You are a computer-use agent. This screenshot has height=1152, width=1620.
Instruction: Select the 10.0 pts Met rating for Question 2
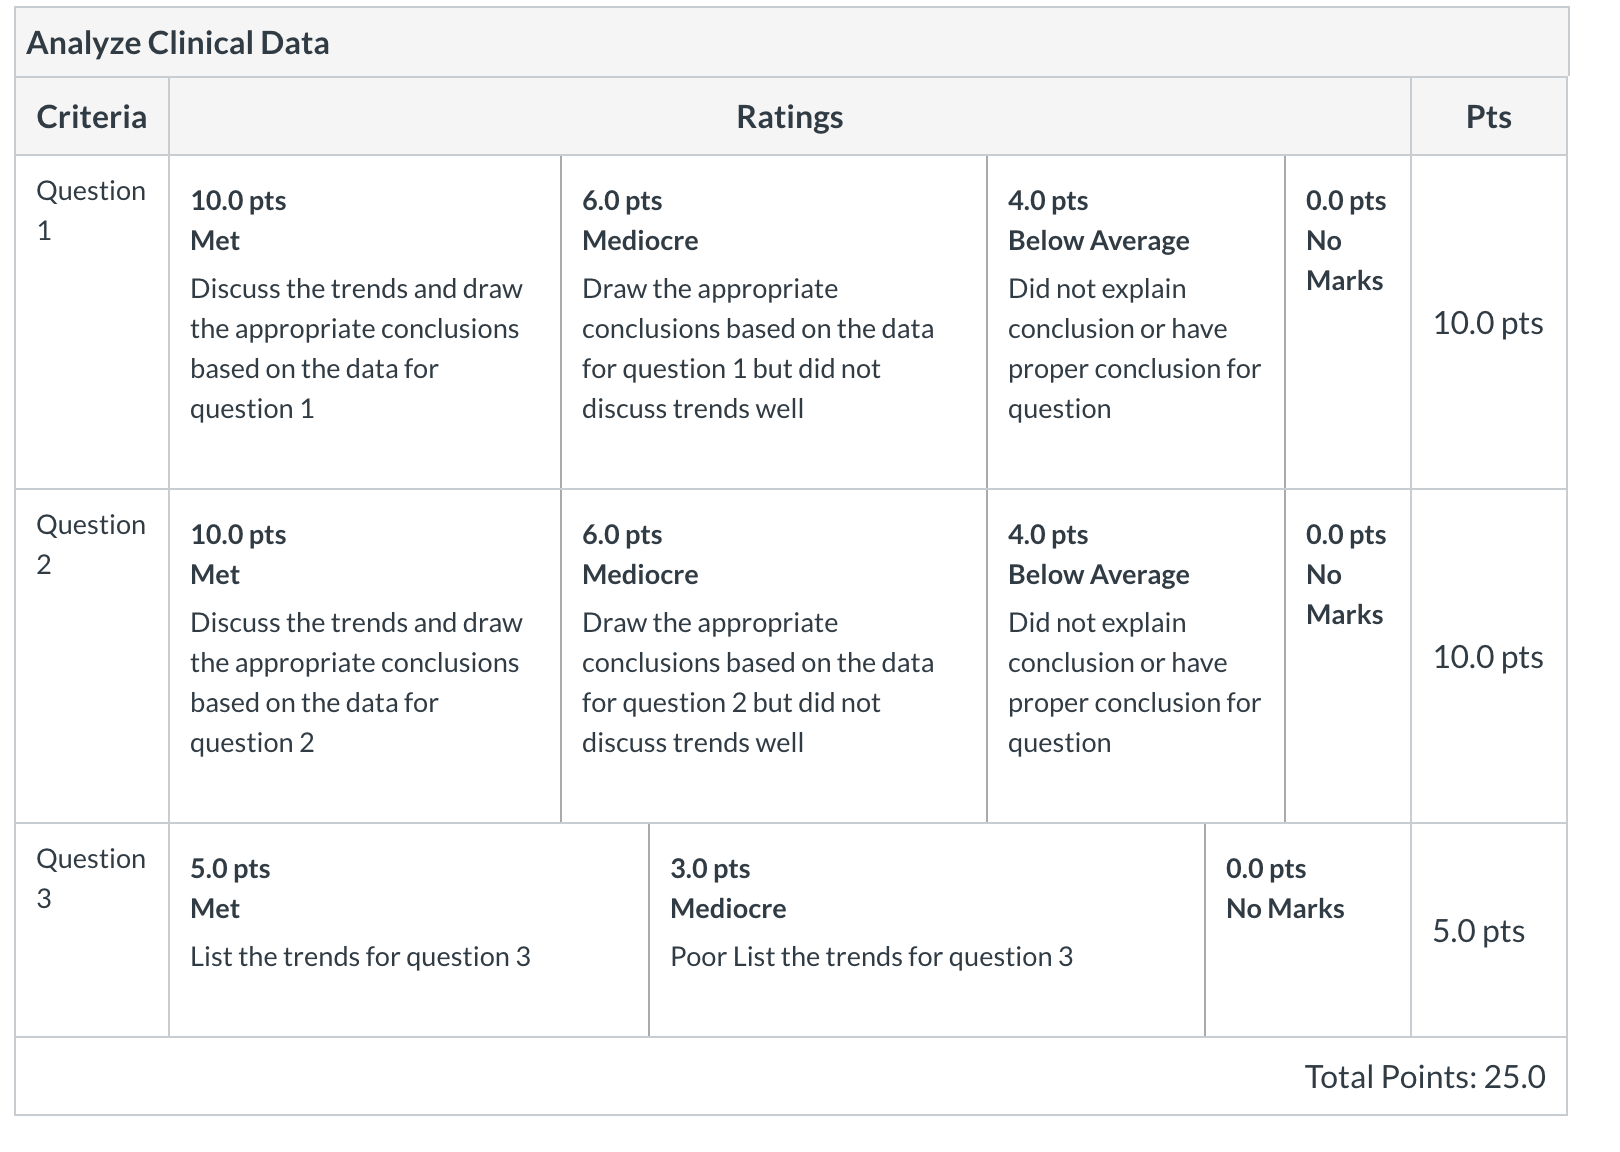click(365, 656)
